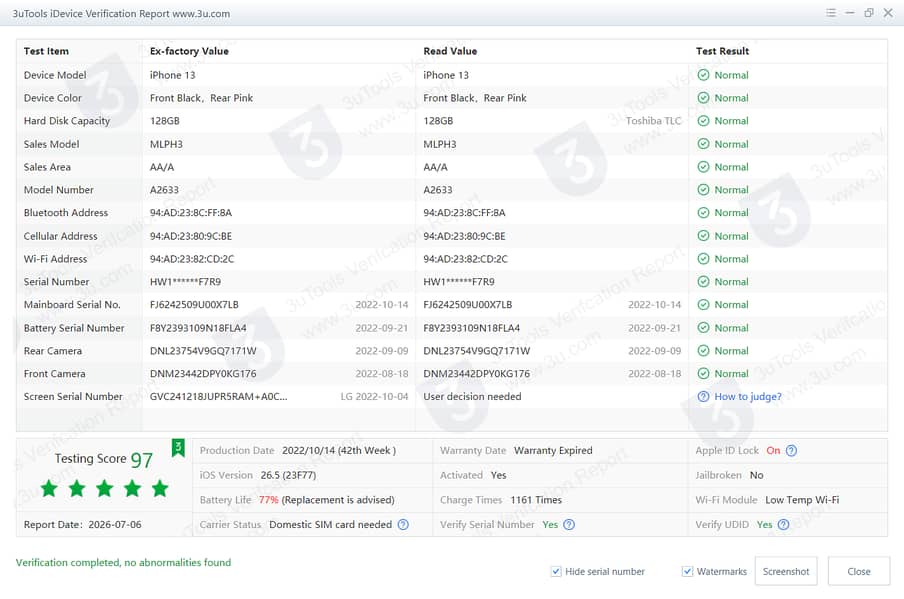
Task: Click Normal check icon for Front Camera
Action: [703, 374]
